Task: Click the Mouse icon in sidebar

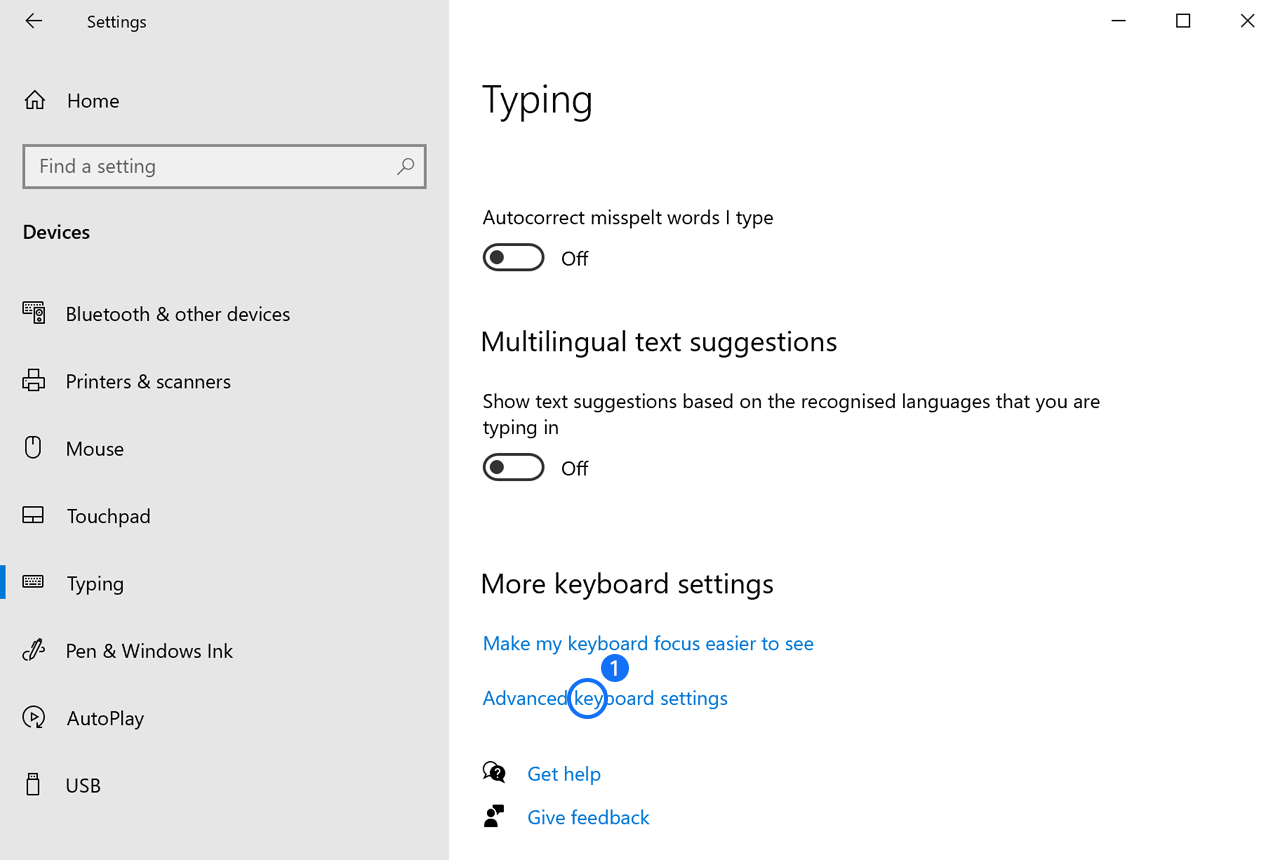Action: click(34, 448)
